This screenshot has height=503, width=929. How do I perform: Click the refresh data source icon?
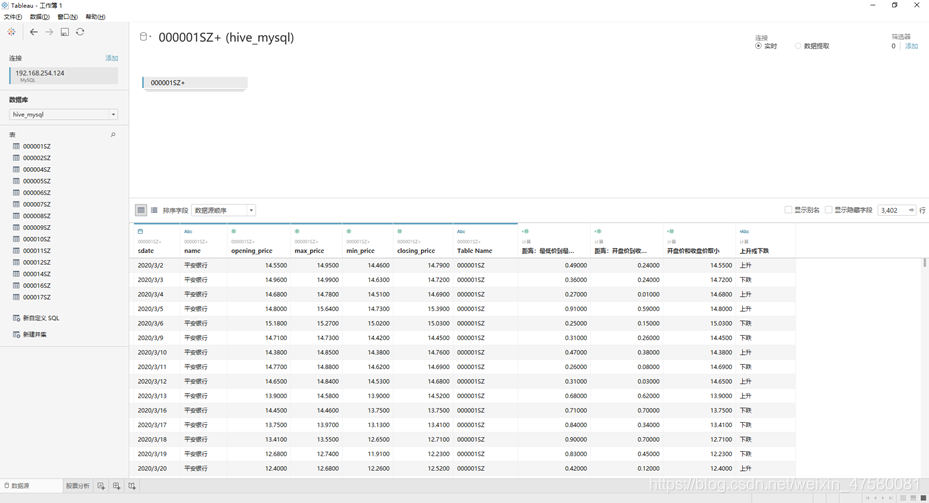pyautogui.click(x=80, y=32)
